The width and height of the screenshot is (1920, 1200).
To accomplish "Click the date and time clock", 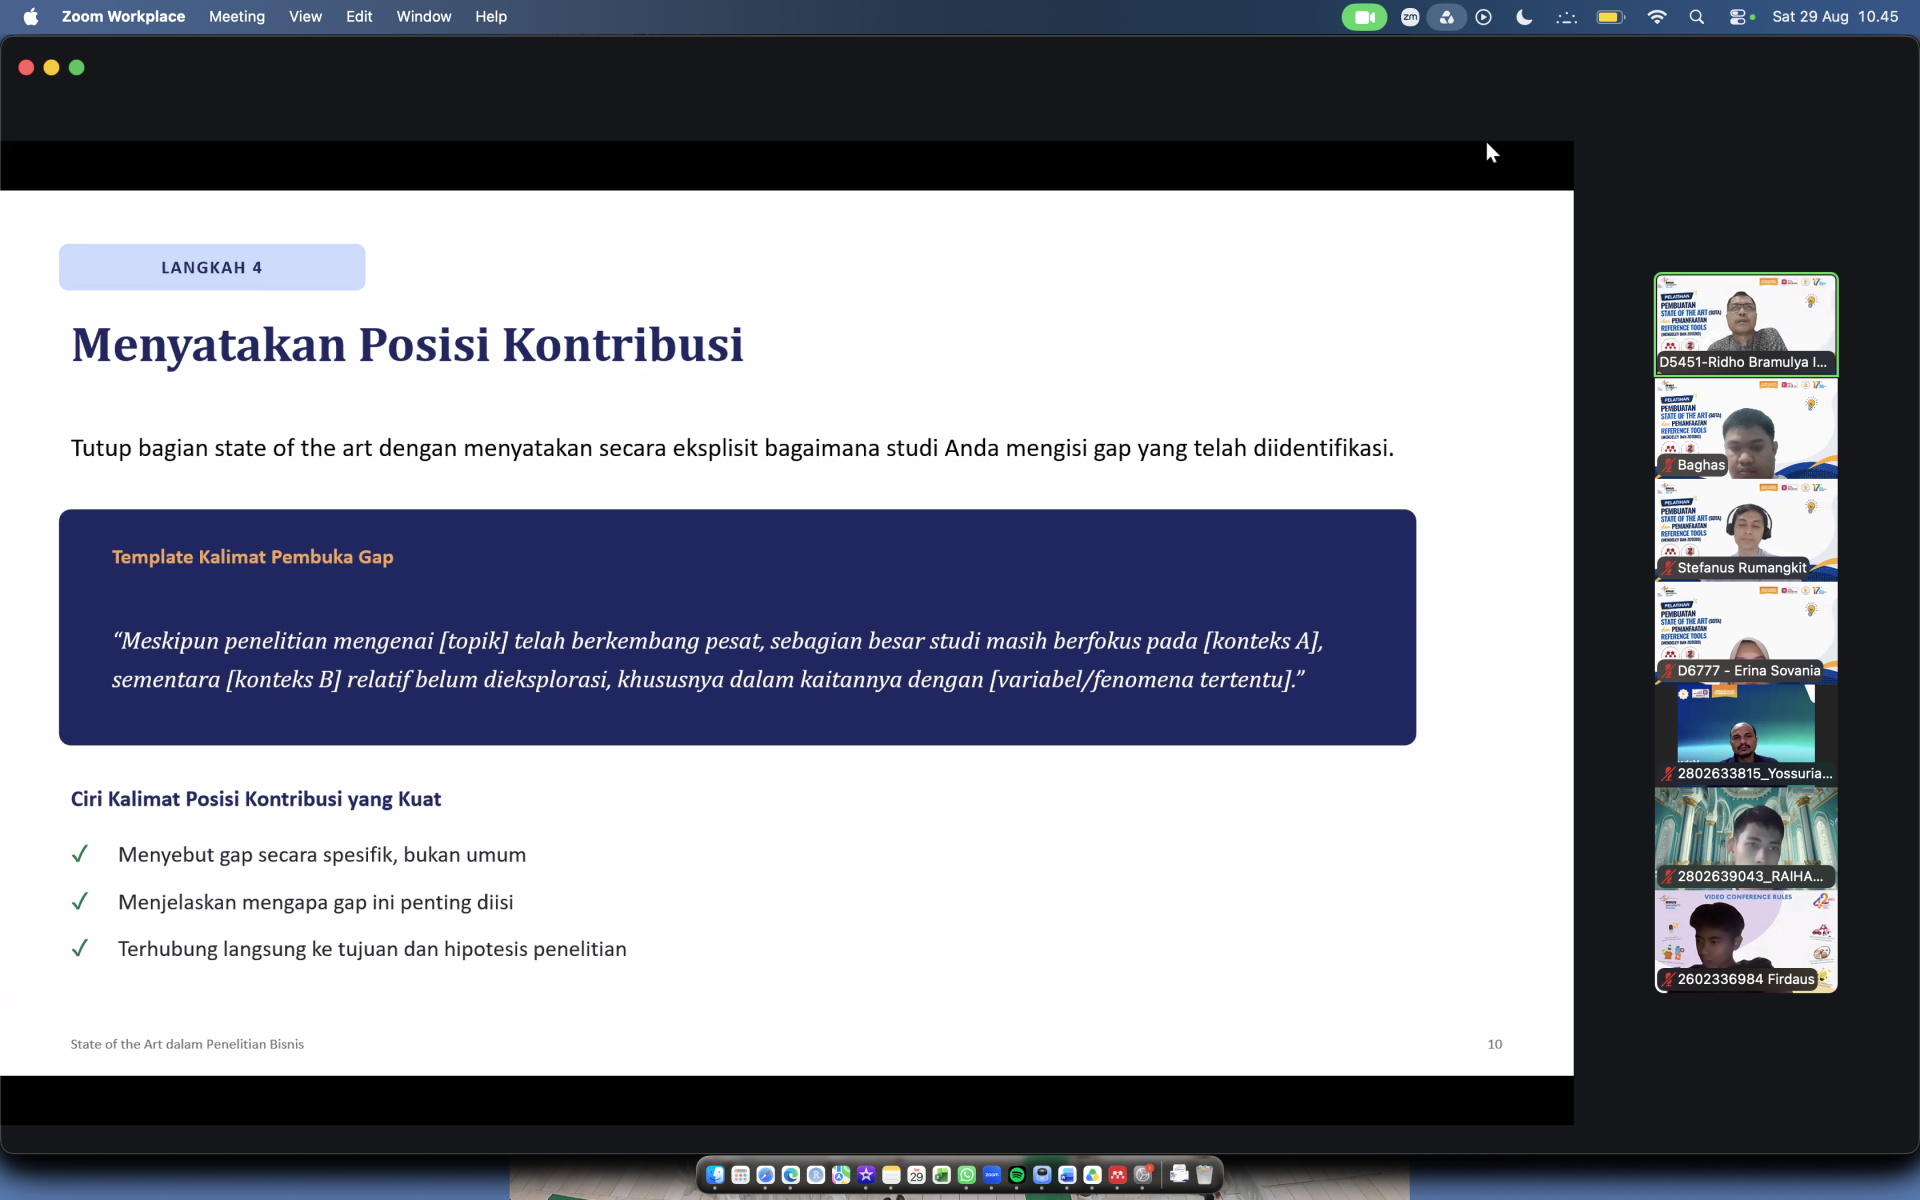I will (x=1835, y=17).
